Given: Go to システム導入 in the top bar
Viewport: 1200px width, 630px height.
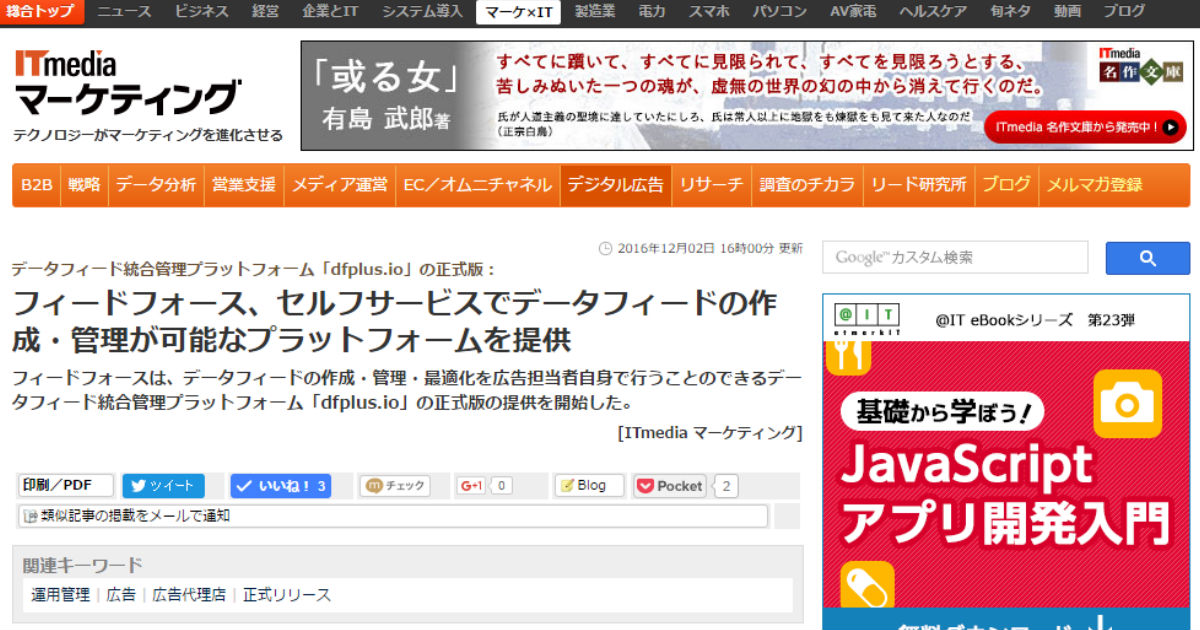Looking at the screenshot, I should tap(422, 12).
